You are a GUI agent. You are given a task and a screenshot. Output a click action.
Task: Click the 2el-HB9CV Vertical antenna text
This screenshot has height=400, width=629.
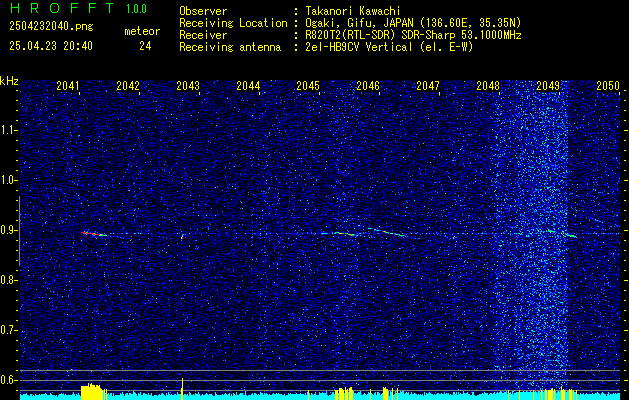click(x=389, y=47)
